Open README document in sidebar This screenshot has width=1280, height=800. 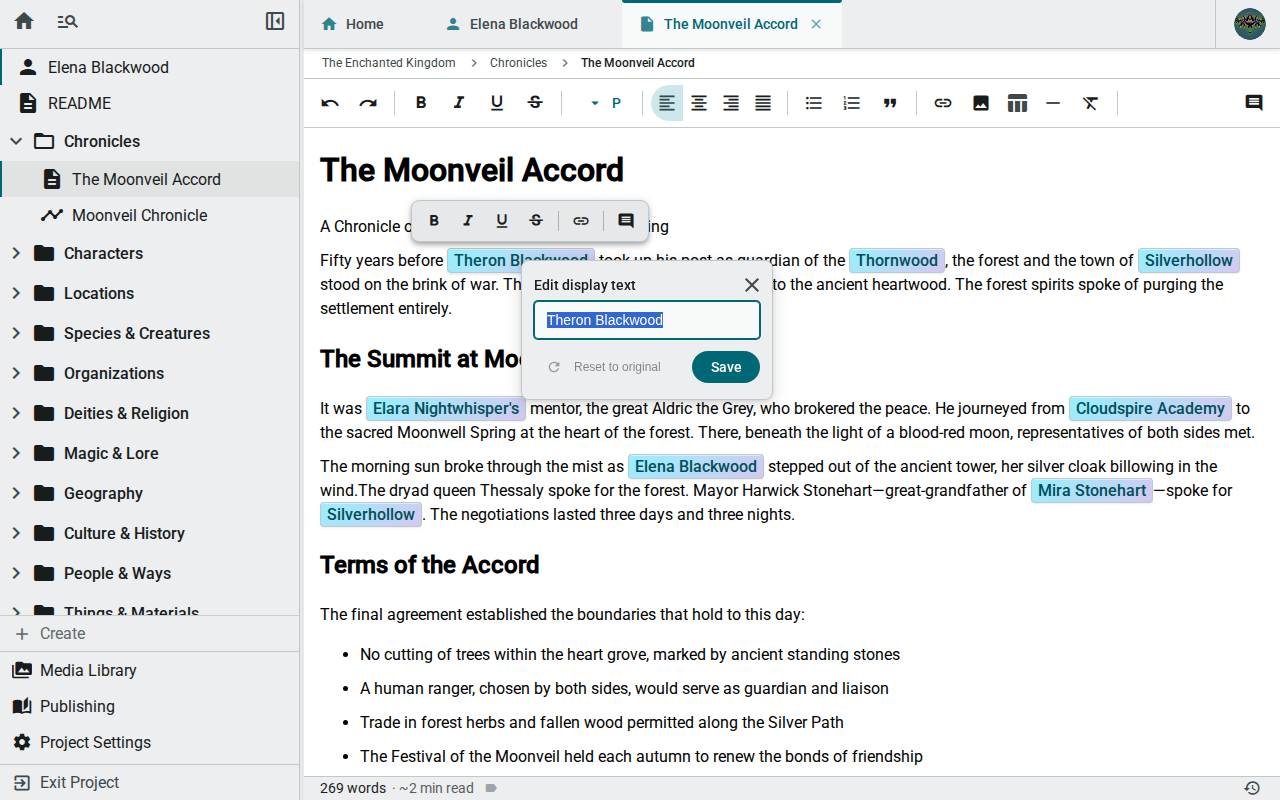[150, 103]
